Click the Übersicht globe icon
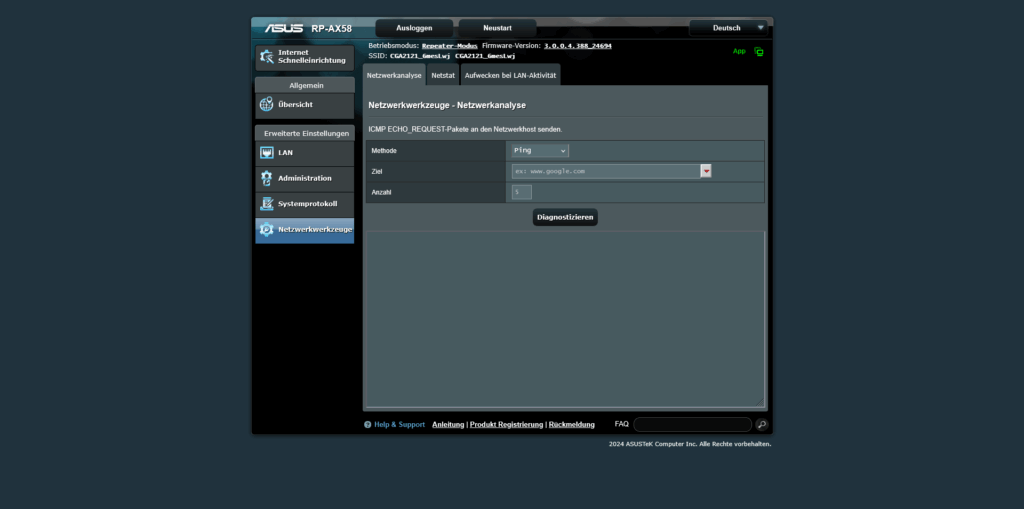This screenshot has height=509, width=1024. point(267,104)
